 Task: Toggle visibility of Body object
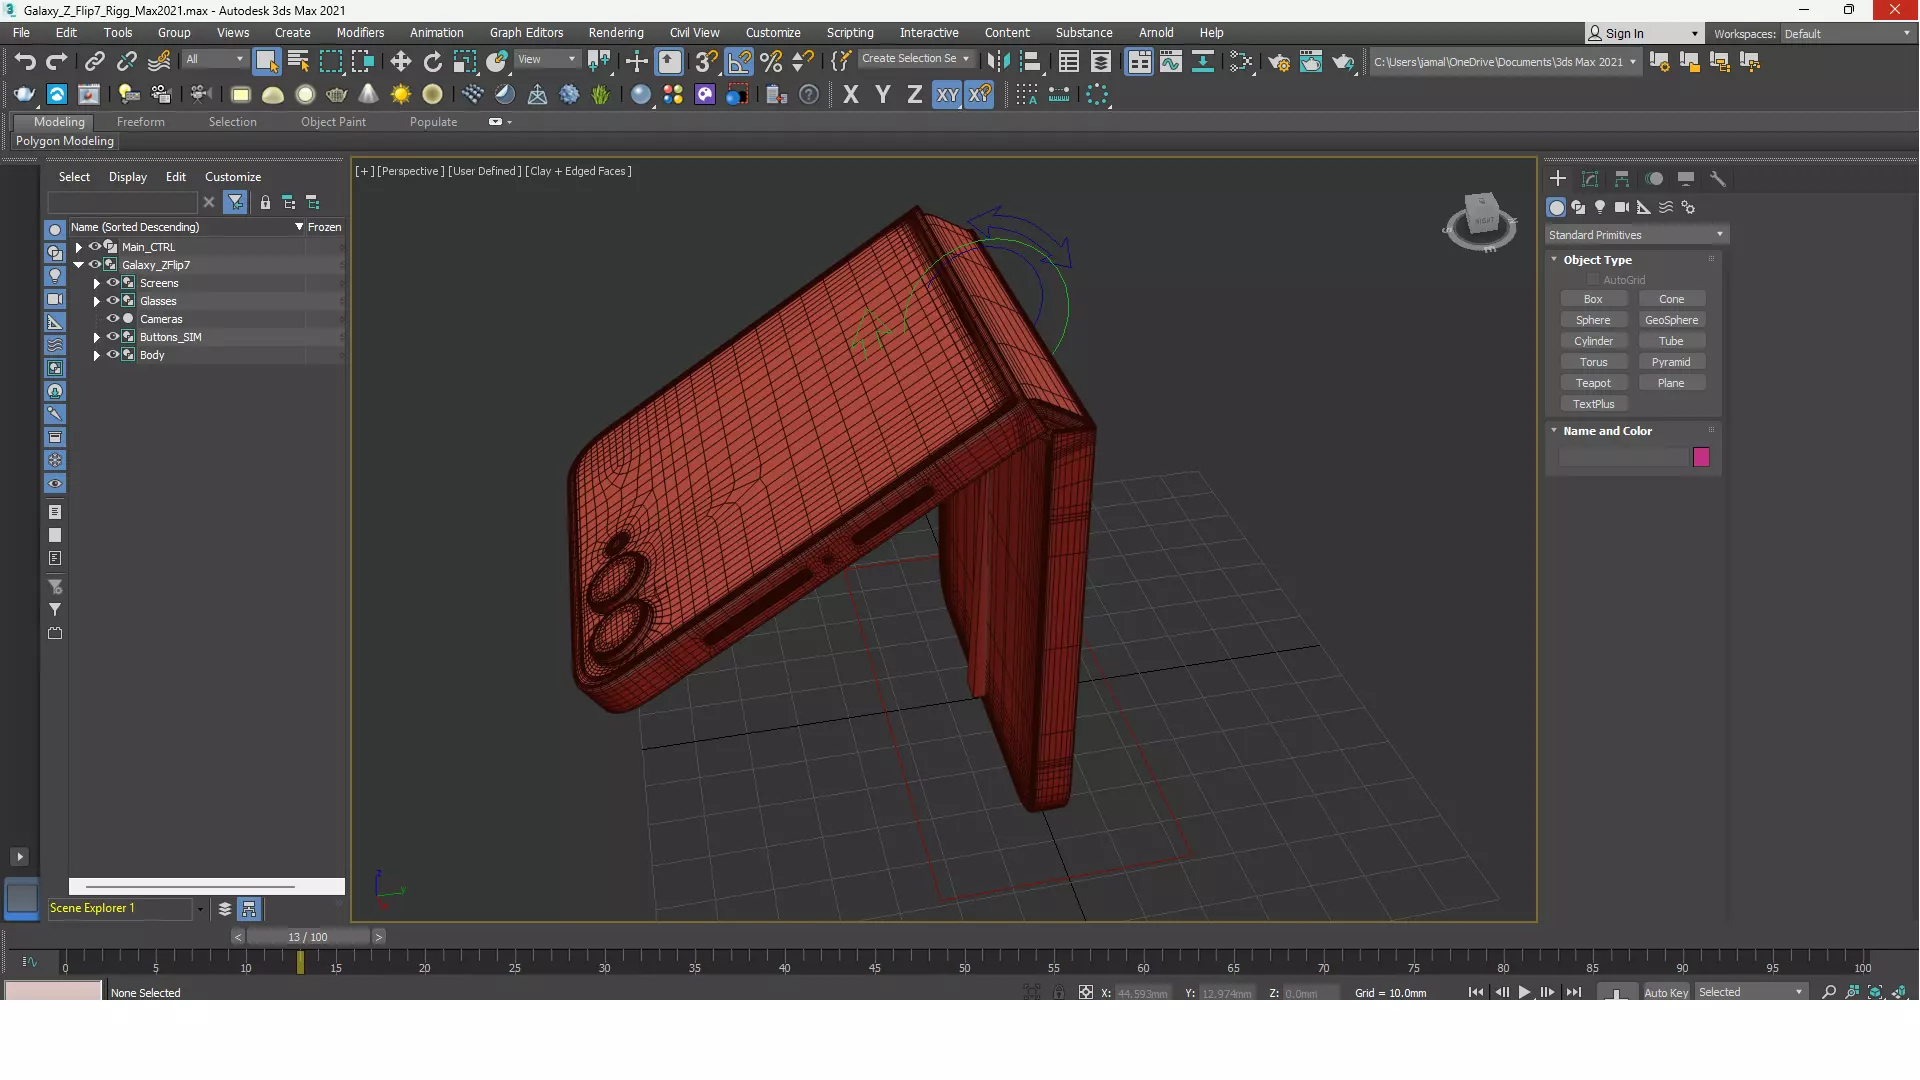coord(113,355)
